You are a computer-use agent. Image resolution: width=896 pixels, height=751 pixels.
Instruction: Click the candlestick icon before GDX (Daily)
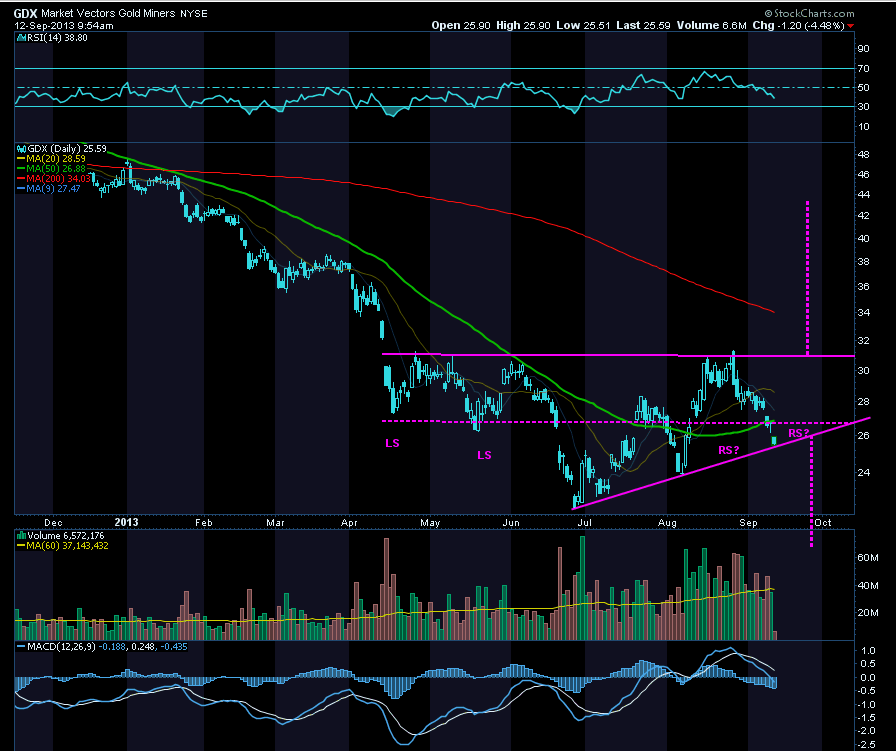(22, 149)
